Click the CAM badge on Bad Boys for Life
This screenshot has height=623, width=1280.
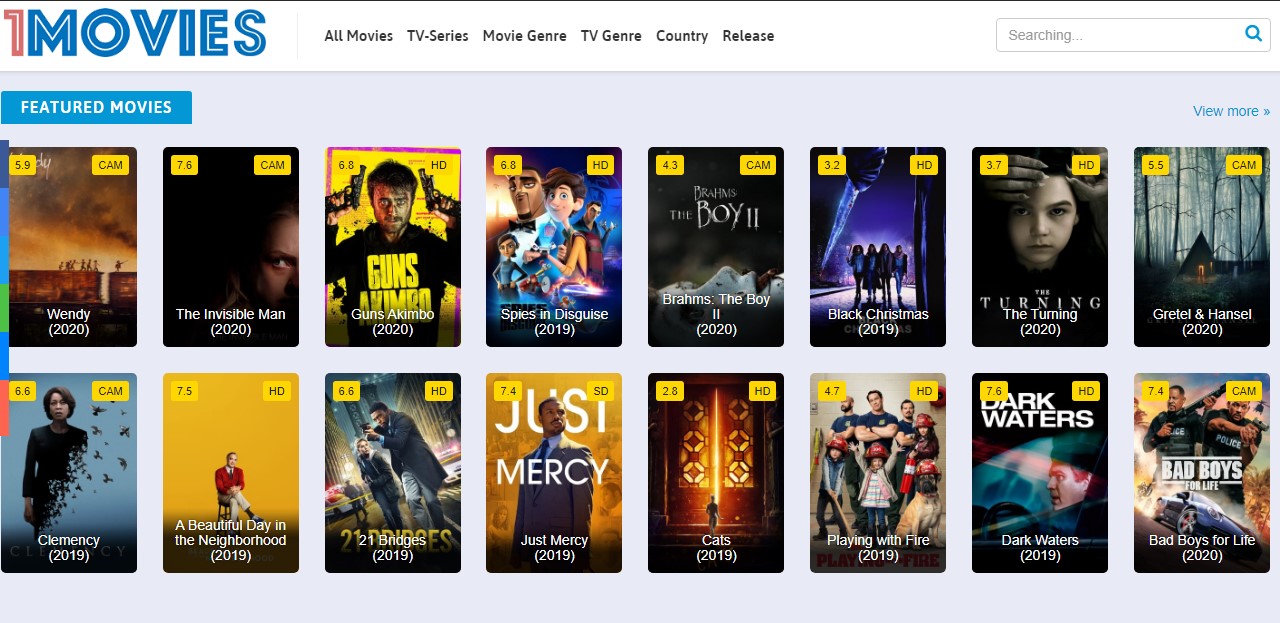(1244, 391)
